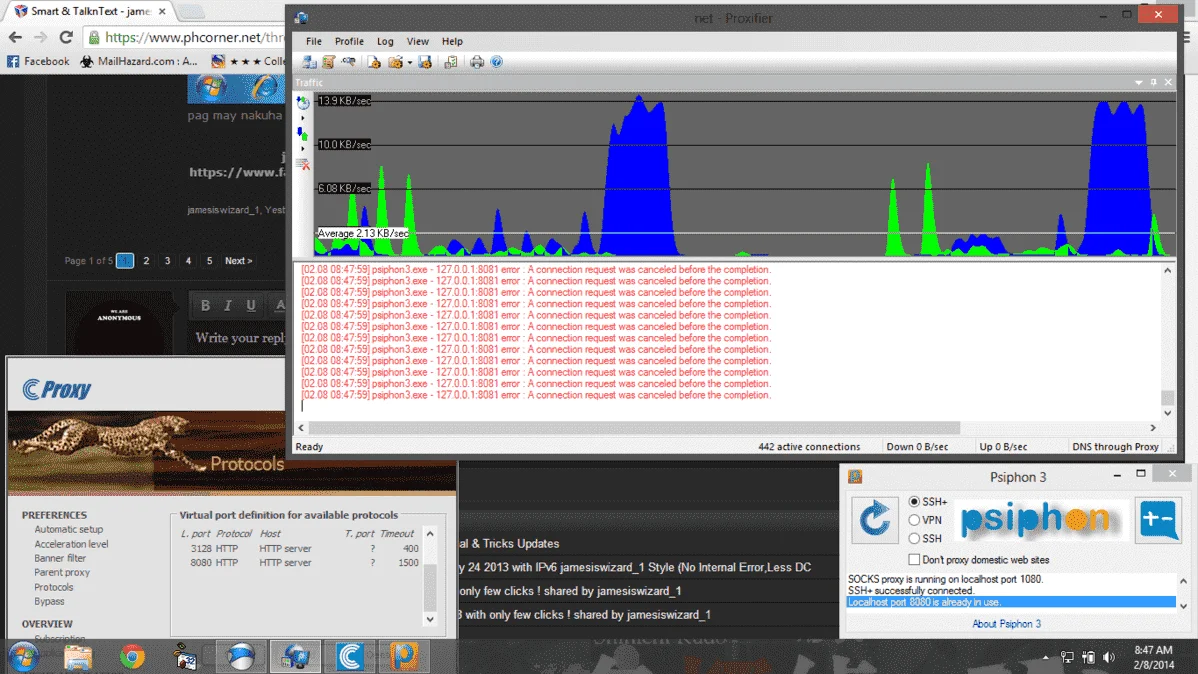1198x674 pixels.
Task: Click the blue Help question-mark icon
Action: tap(497, 62)
